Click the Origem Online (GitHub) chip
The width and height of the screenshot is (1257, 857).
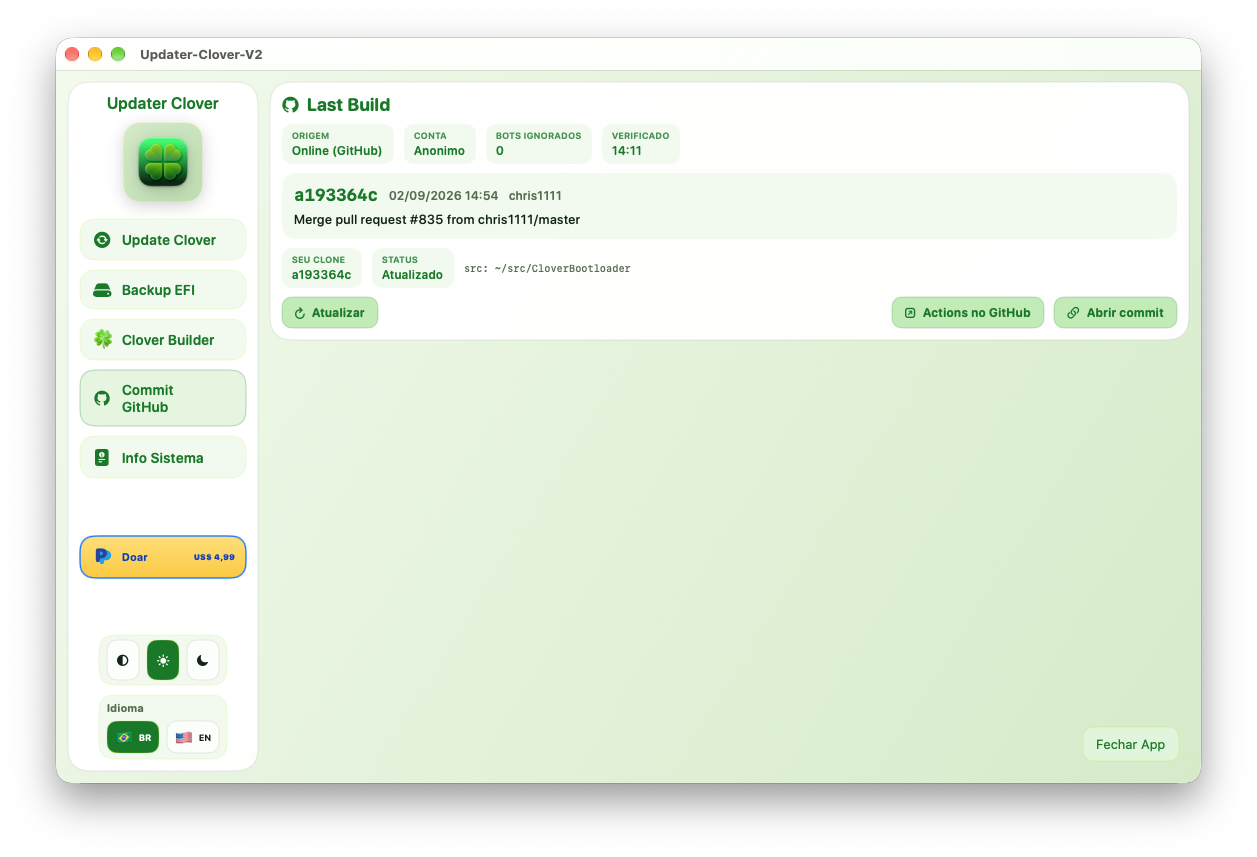click(x=337, y=144)
